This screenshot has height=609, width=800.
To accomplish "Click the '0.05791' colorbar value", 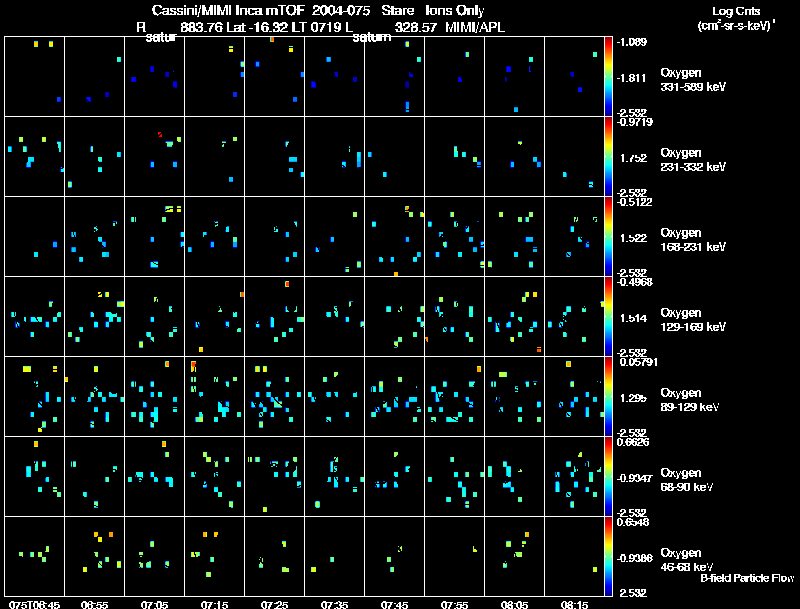I will click(639, 362).
